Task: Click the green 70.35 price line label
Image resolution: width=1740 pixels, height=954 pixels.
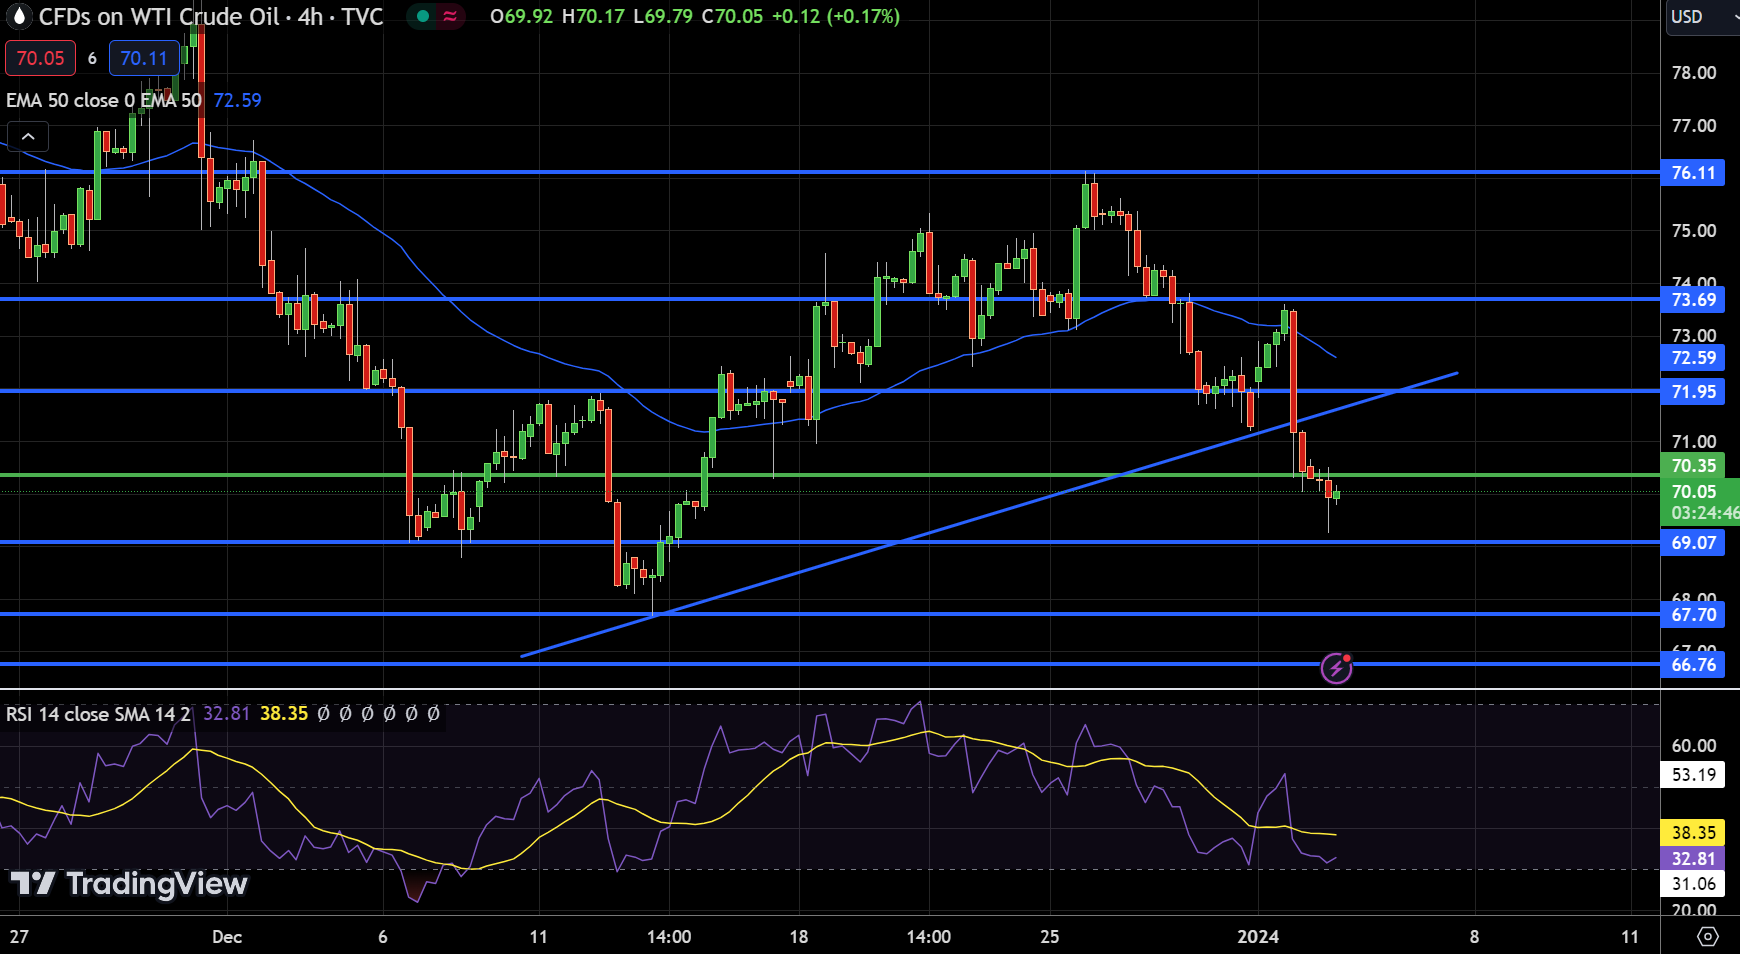Action: (x=1693, y=466)
